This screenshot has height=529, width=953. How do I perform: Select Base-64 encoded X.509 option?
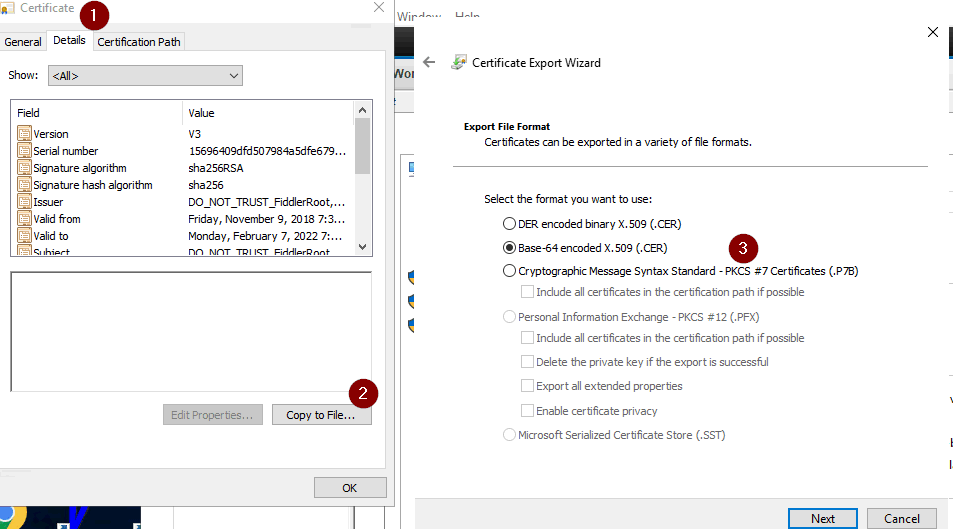coord(510,248)
